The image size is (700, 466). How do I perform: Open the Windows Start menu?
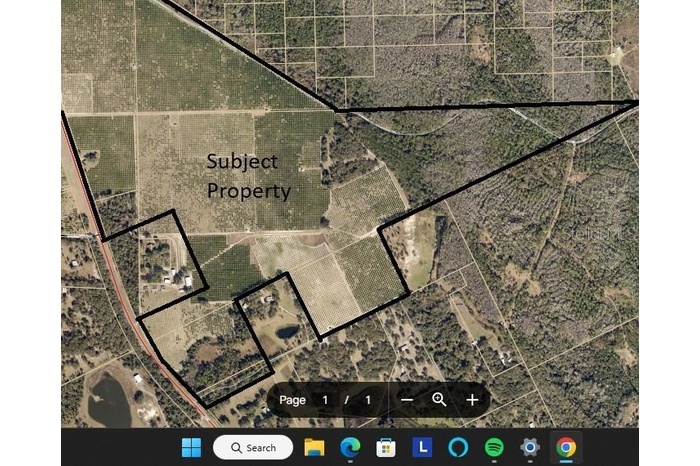[x=192, y=447]
